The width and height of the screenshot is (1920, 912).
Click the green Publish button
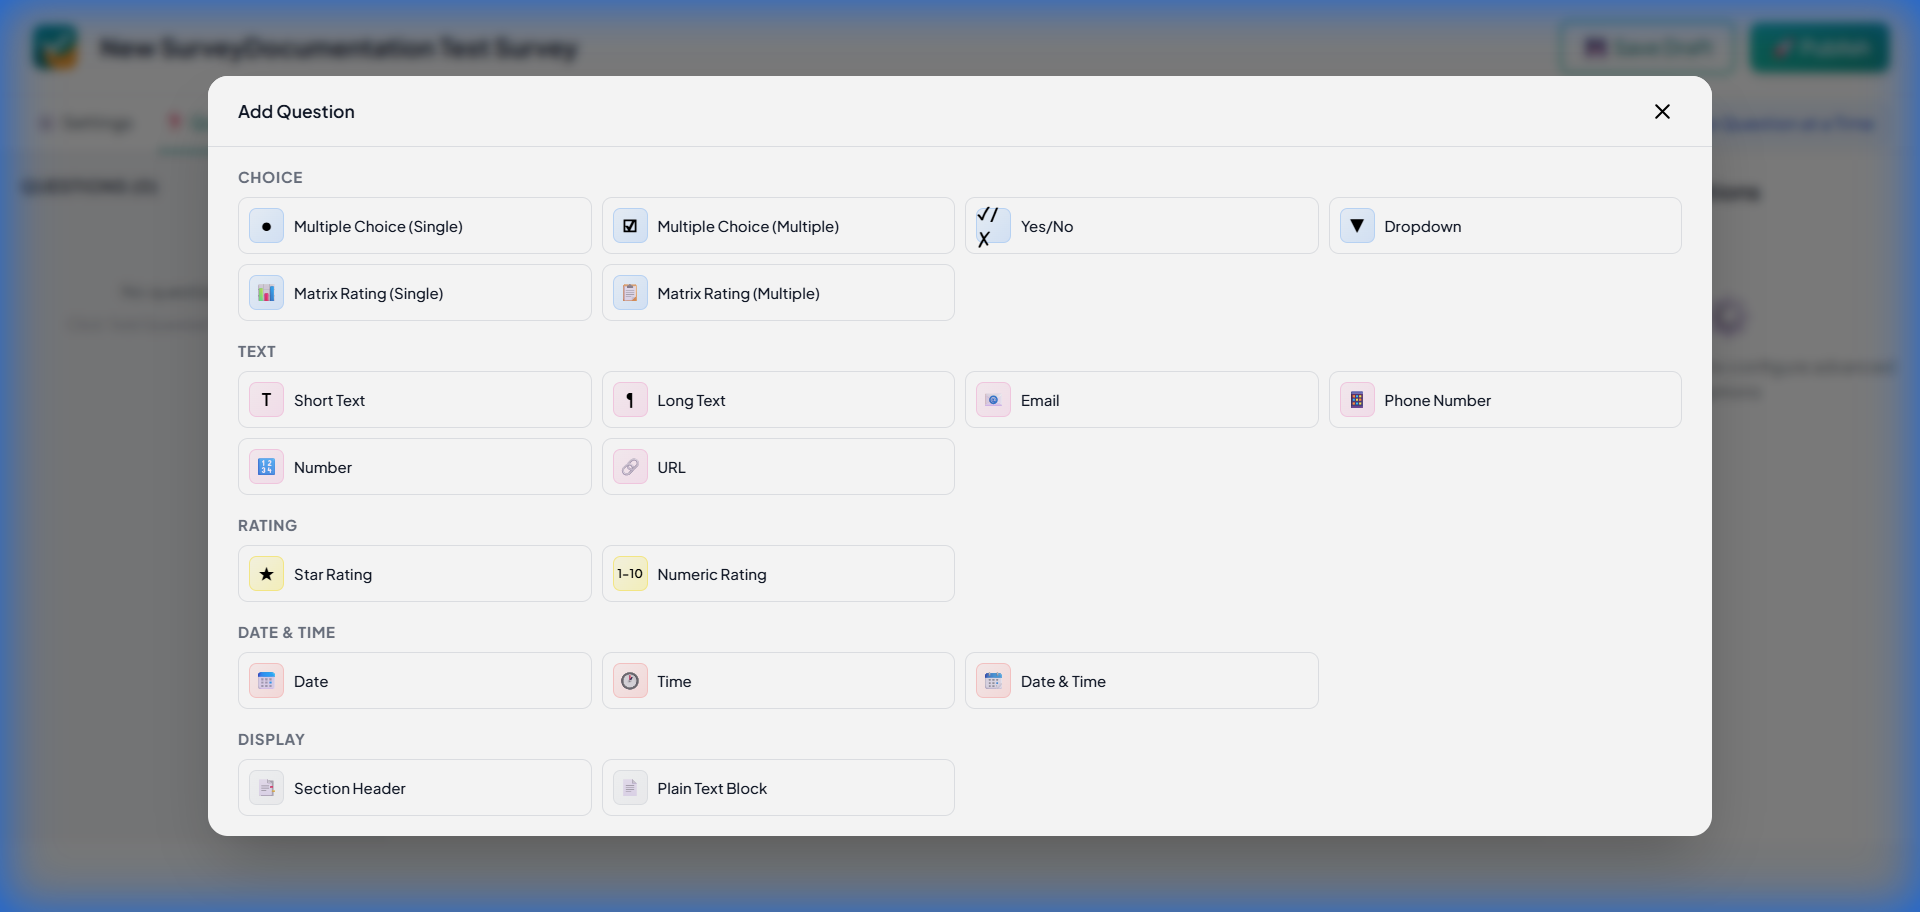pos(1819,47)
